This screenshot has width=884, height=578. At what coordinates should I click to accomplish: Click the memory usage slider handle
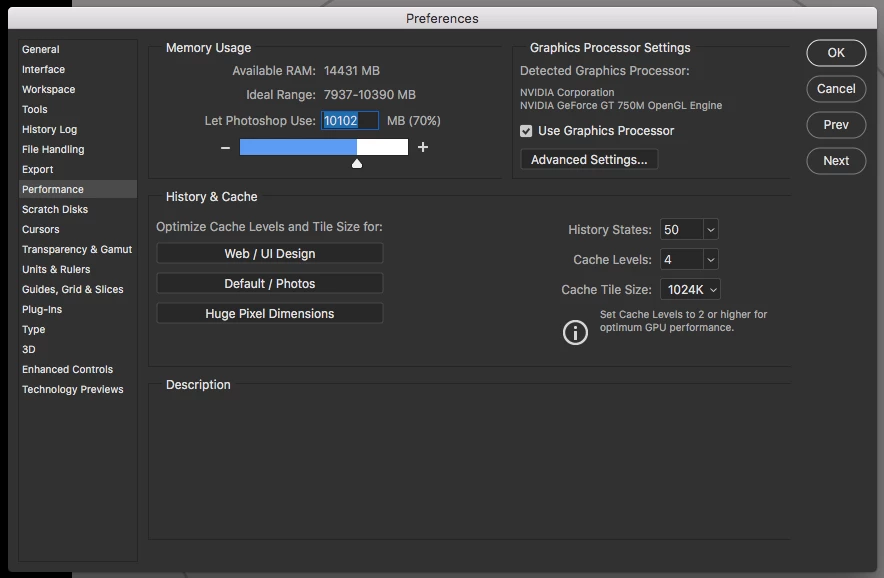coord(357,164)
